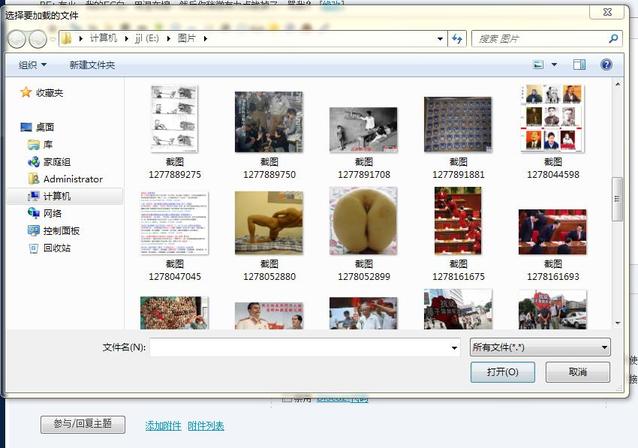638x448 pixels.
Task: Select 库 in the navigation pane
Action: pos(48,144)
